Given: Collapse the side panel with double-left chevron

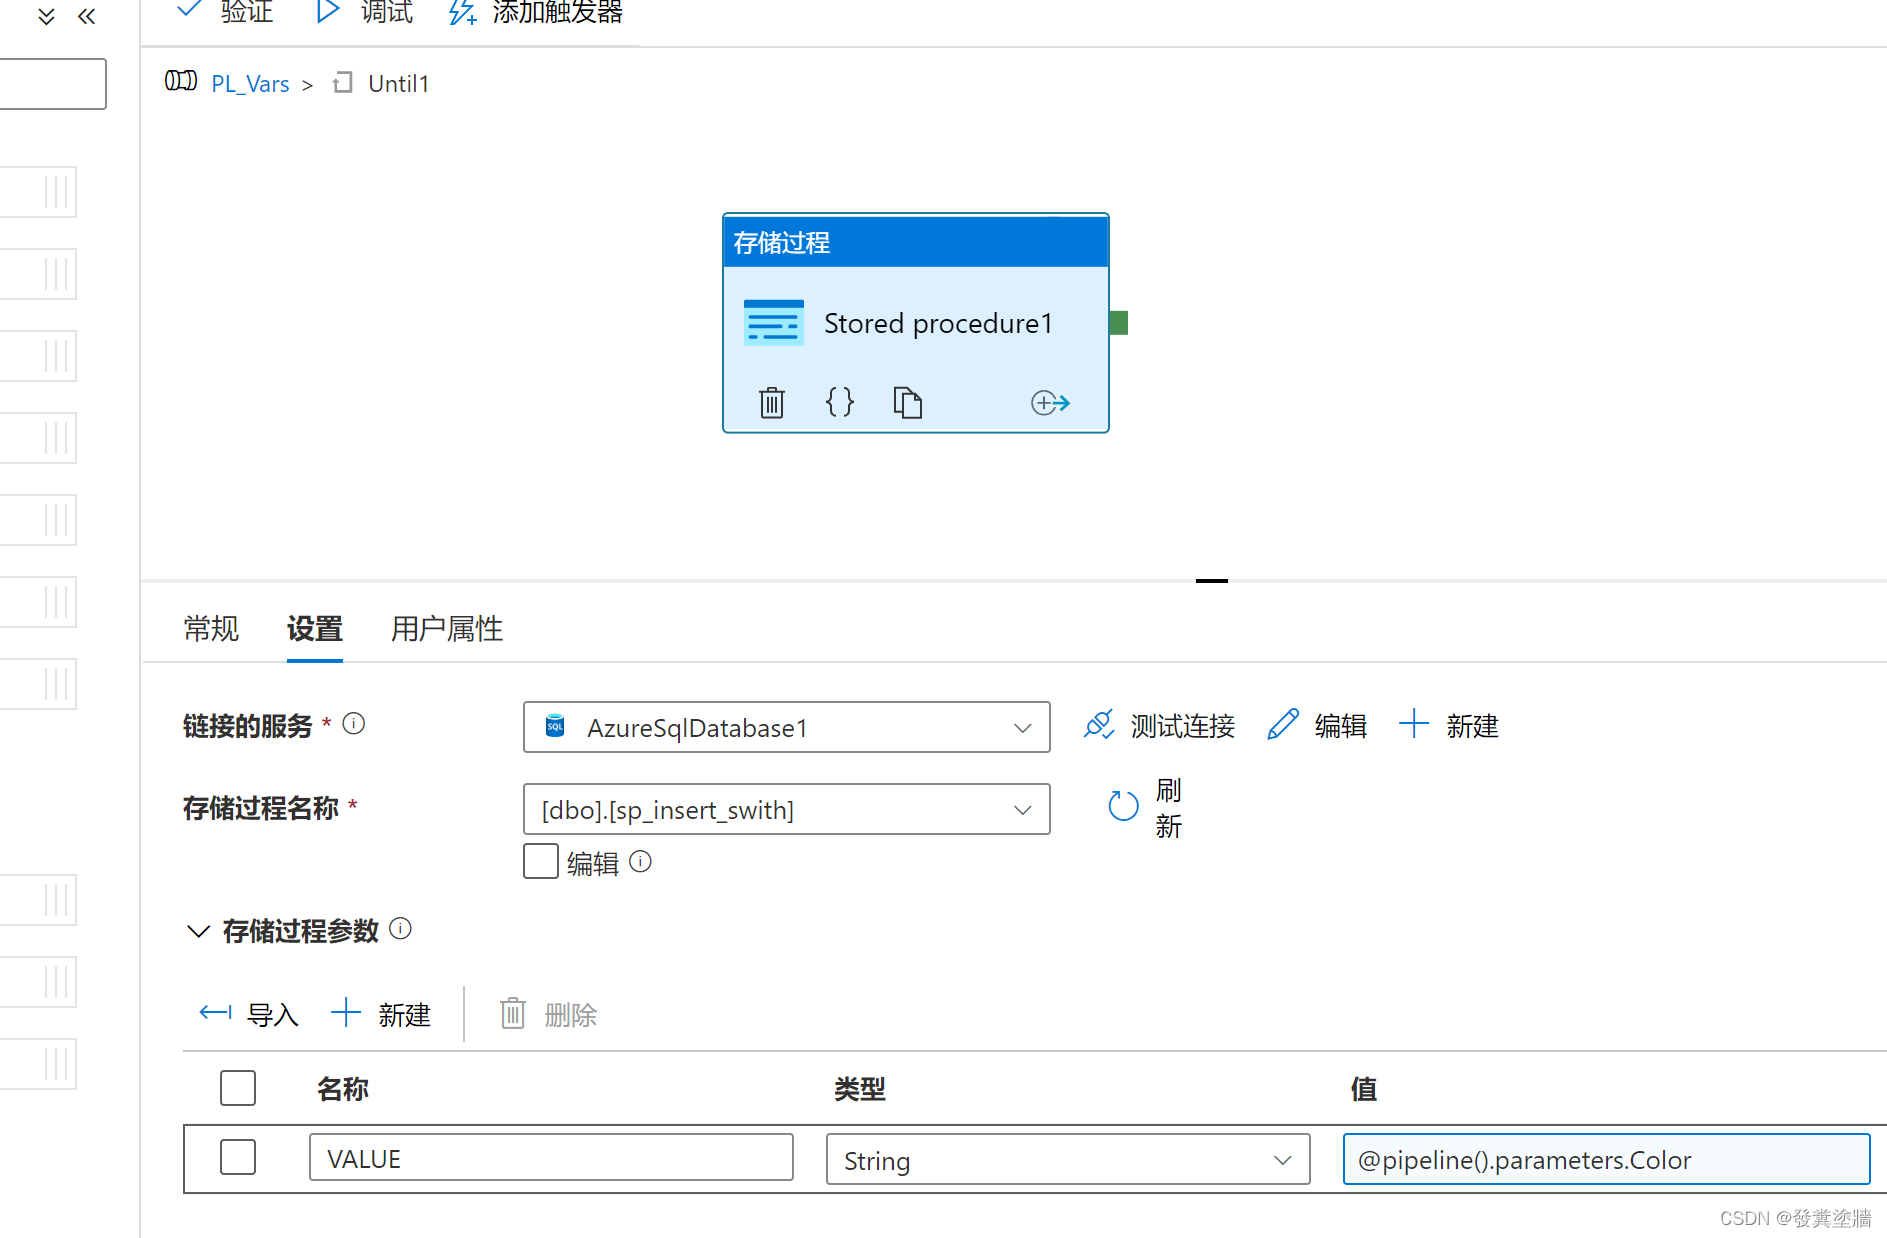Looking at the screenshot, I should 87,16.
